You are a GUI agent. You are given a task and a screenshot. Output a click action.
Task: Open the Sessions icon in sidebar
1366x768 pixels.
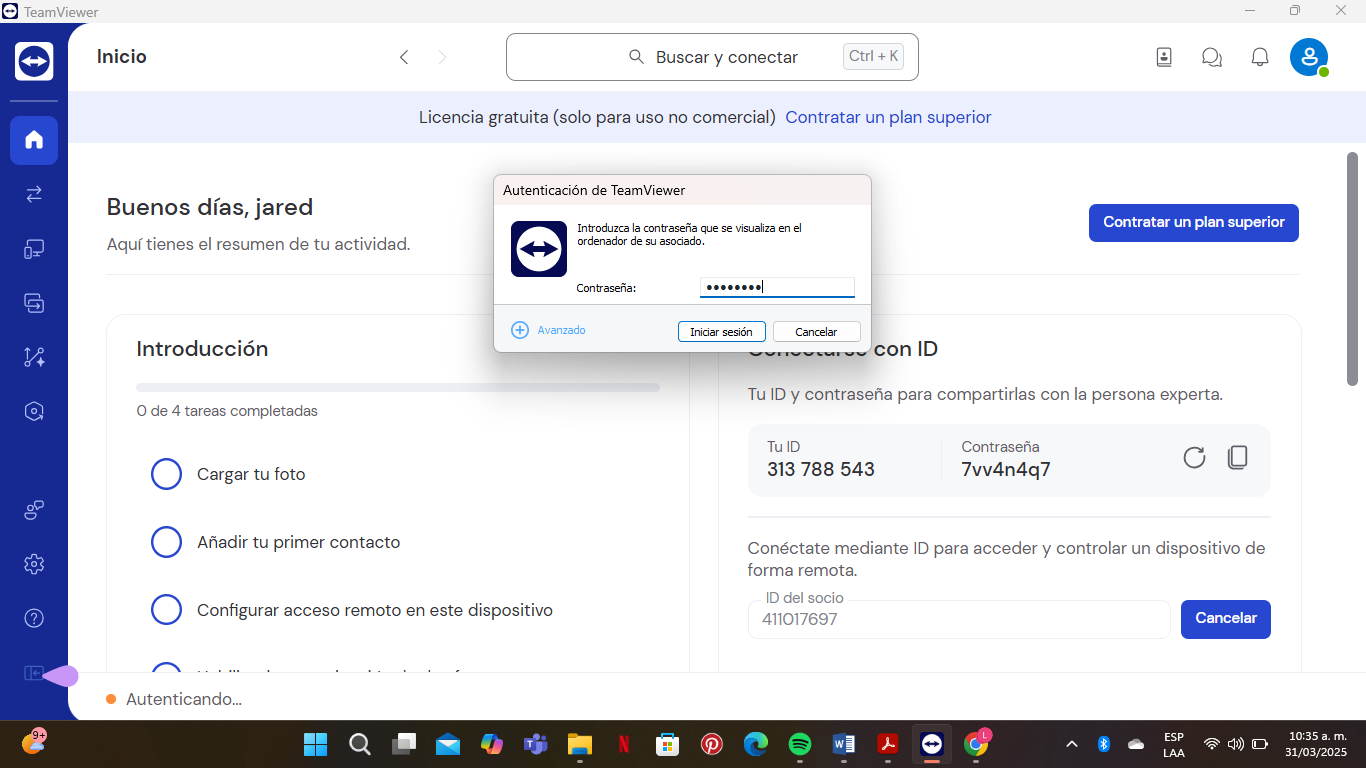pos(34,302)
